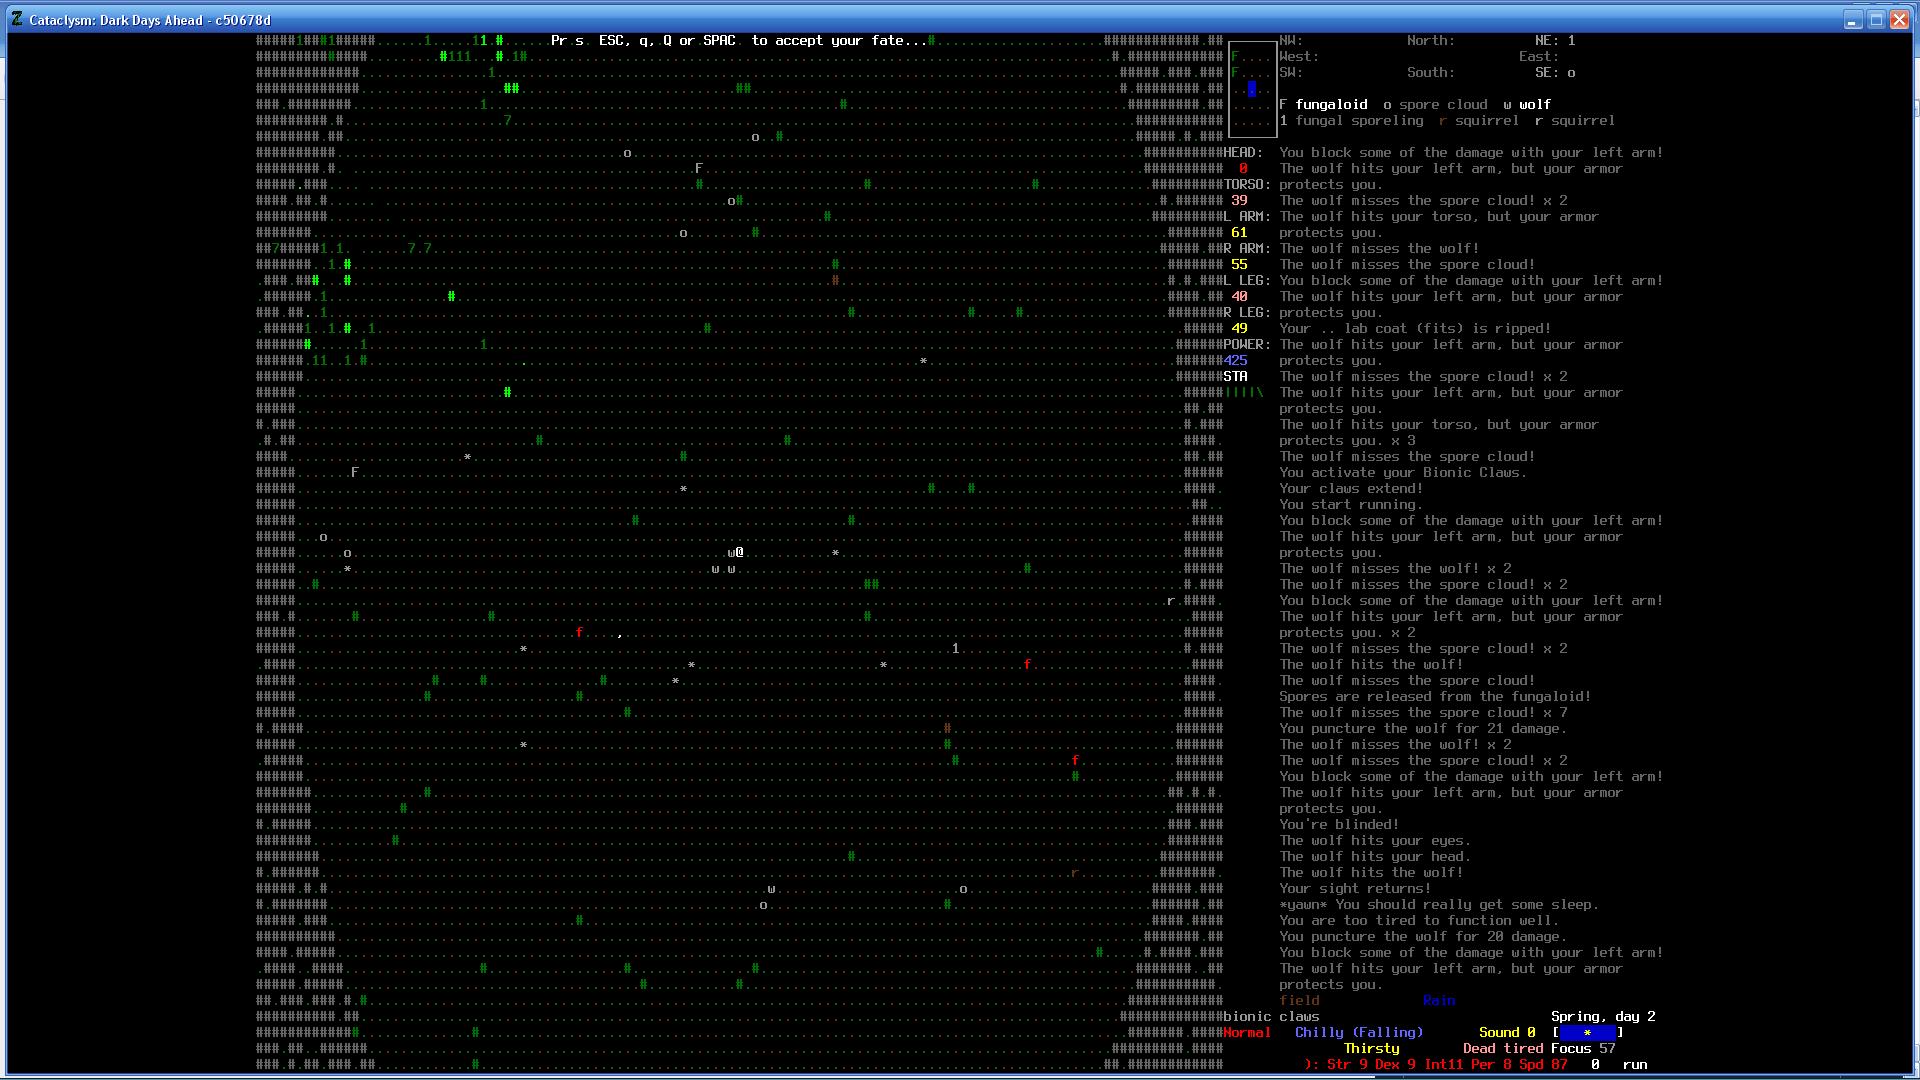The image size is (1920, 1080).
Task: Click the squirrel r near the right tree line
Action: click(x=1170, y=600)
